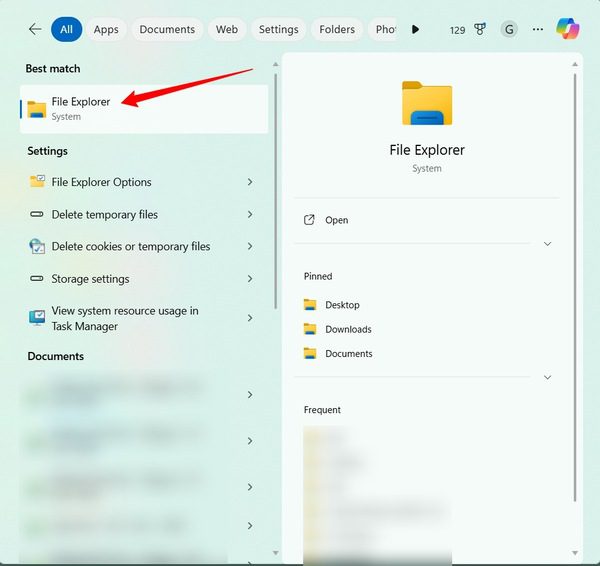Click the Open external-link icon

click(x=309, y=220)
